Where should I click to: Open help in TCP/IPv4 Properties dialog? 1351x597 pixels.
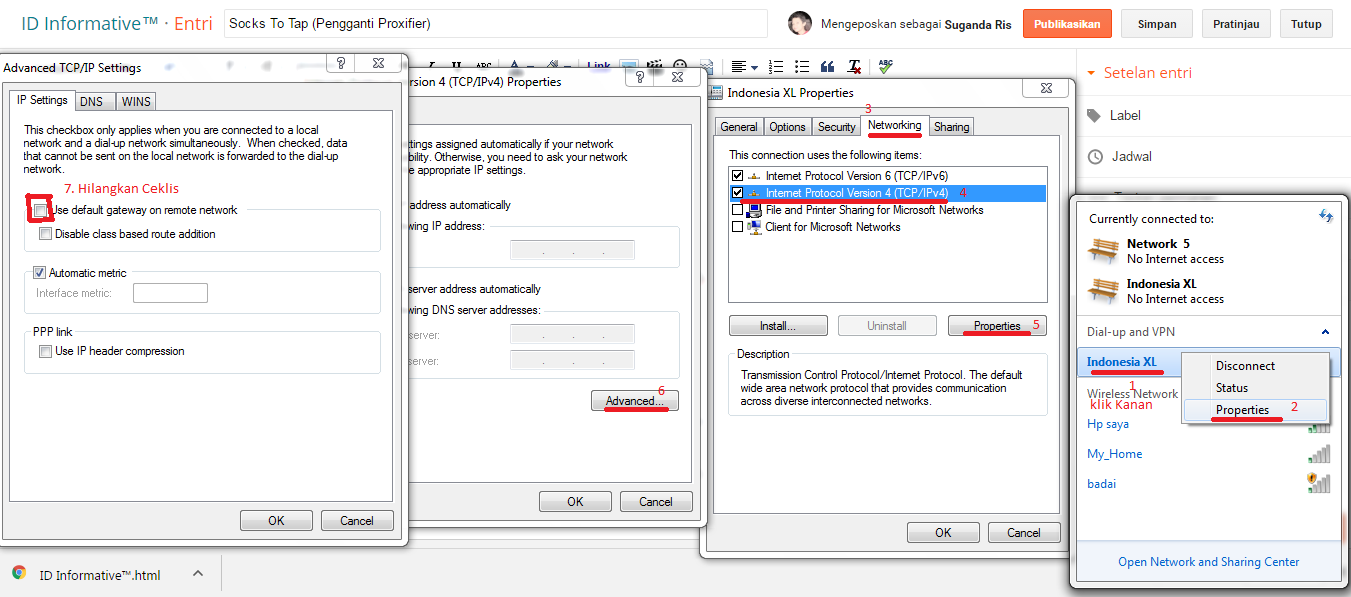click(639, 77)
